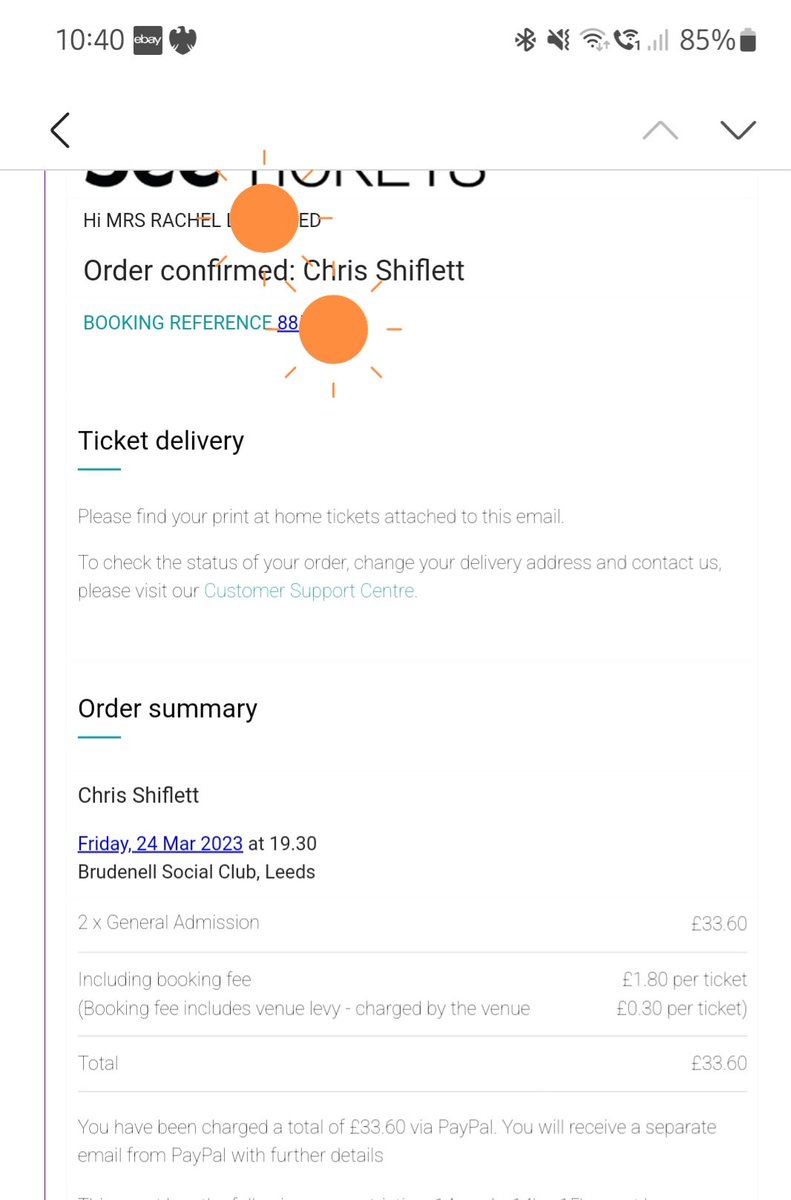Open the Customer Support Centre link
791x1200 pixels.
[x=310, y=591]
